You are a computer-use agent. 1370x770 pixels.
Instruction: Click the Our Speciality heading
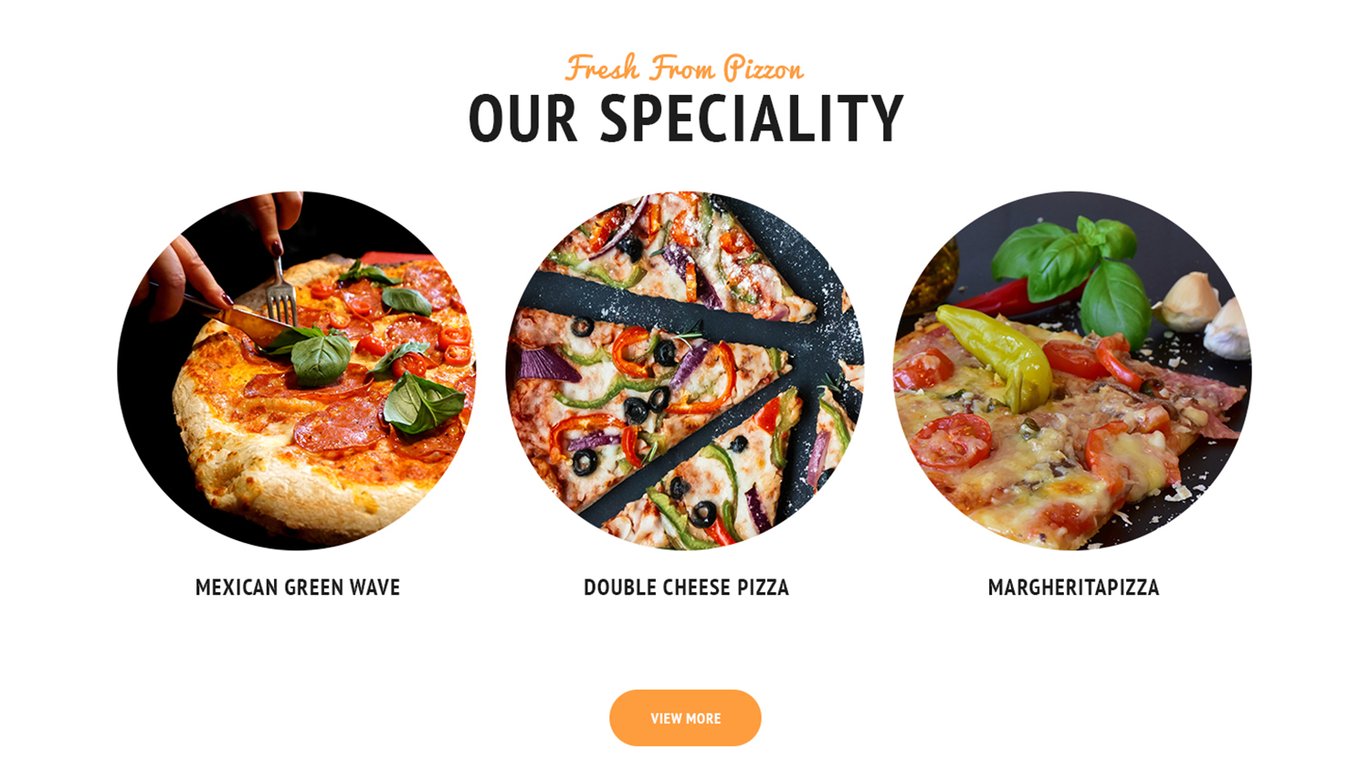click(x=686, y=118)
